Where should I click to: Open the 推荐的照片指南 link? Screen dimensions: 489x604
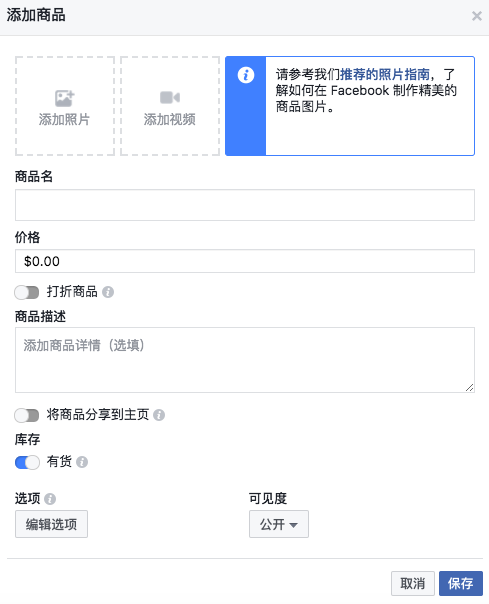click(385, 74)
